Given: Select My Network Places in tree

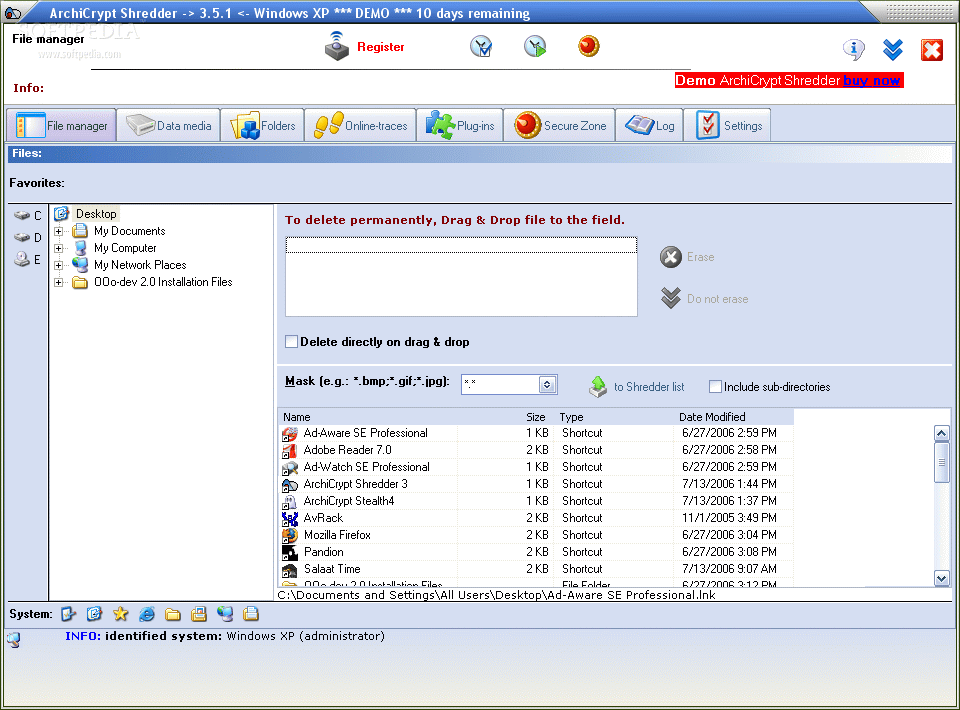Looking at the screenshot, I should click(x=140, y=265).
